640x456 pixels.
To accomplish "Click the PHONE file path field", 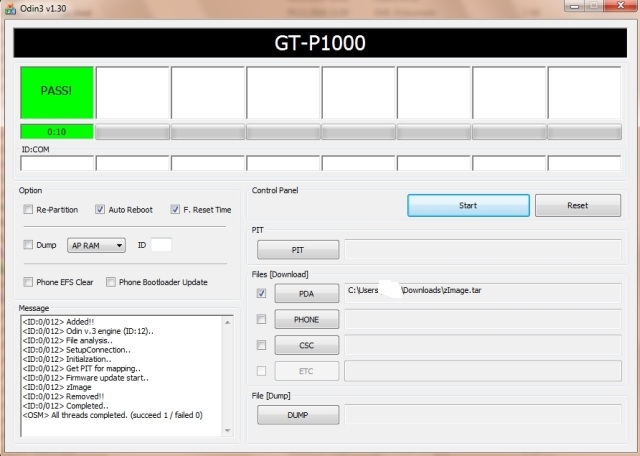I will (483, 319).
